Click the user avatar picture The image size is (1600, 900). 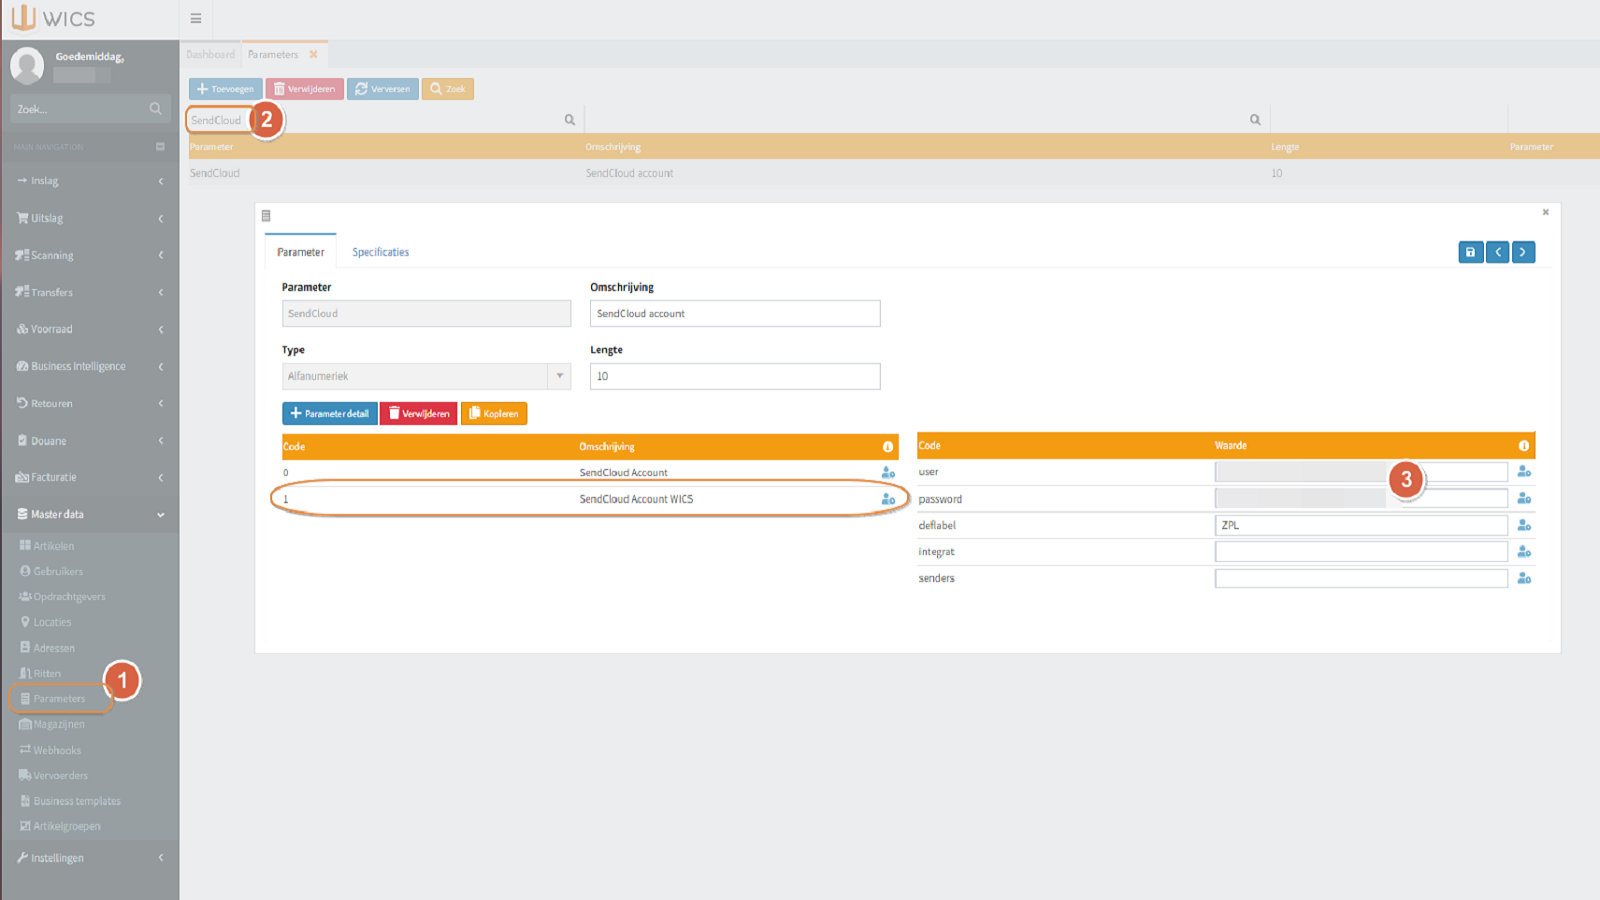(x=27, y=66)
